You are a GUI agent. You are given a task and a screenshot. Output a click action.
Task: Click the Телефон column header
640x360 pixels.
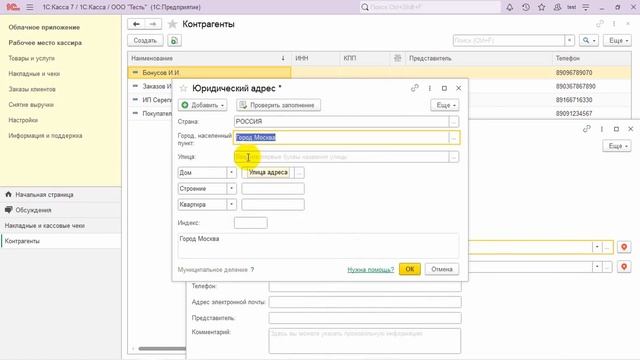point(591,58)
